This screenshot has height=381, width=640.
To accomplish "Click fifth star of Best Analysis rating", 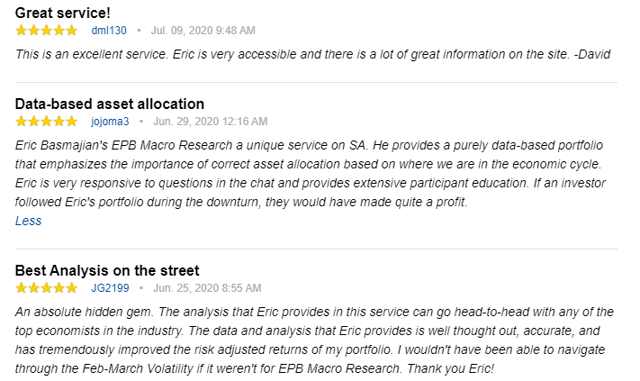I will (71, 288).
